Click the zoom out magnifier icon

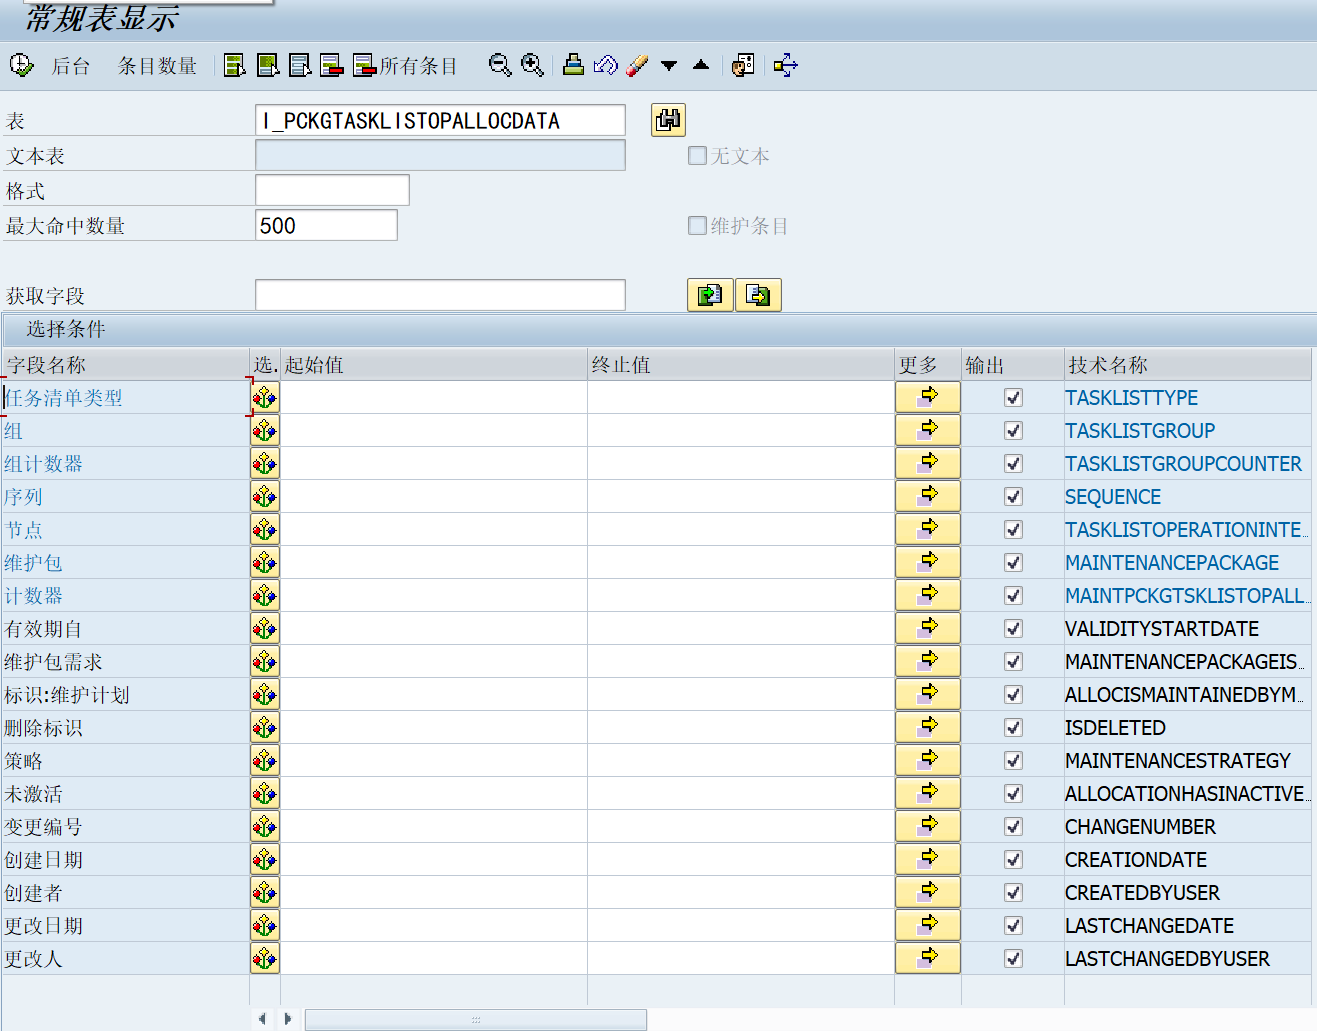[500, 66]
